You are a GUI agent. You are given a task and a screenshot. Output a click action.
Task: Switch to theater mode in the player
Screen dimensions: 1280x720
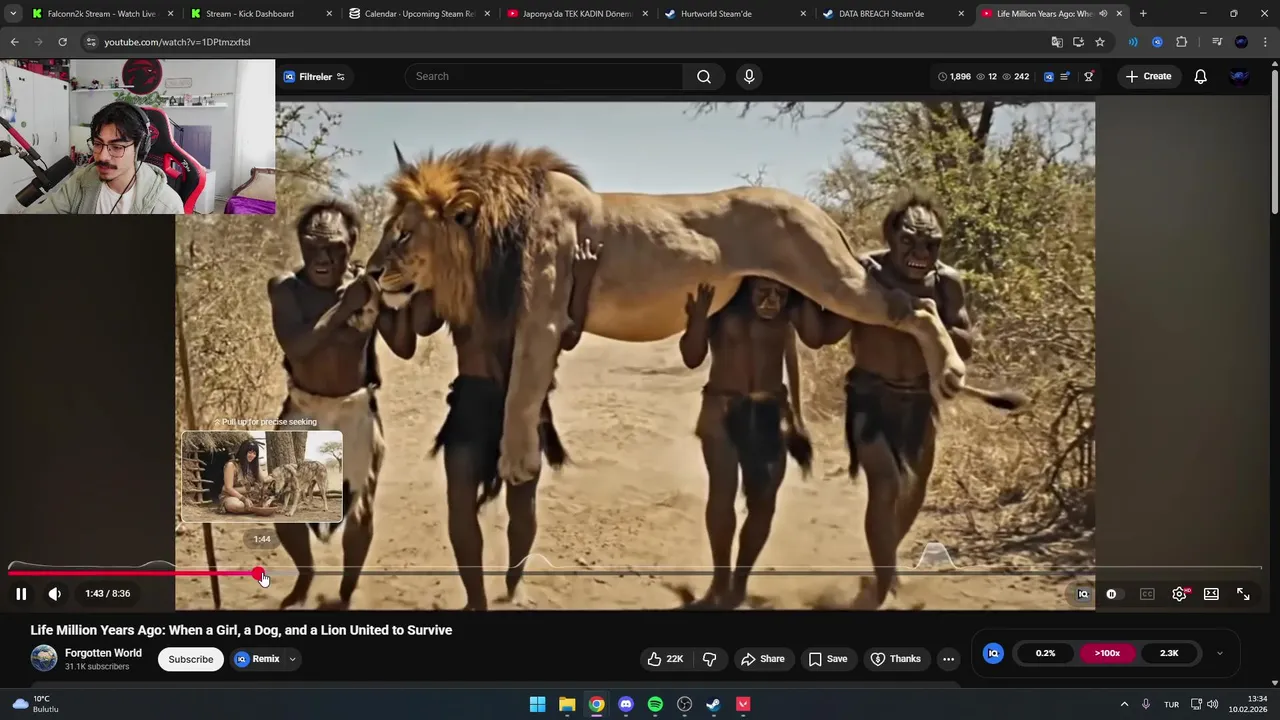click(1211, 594)
